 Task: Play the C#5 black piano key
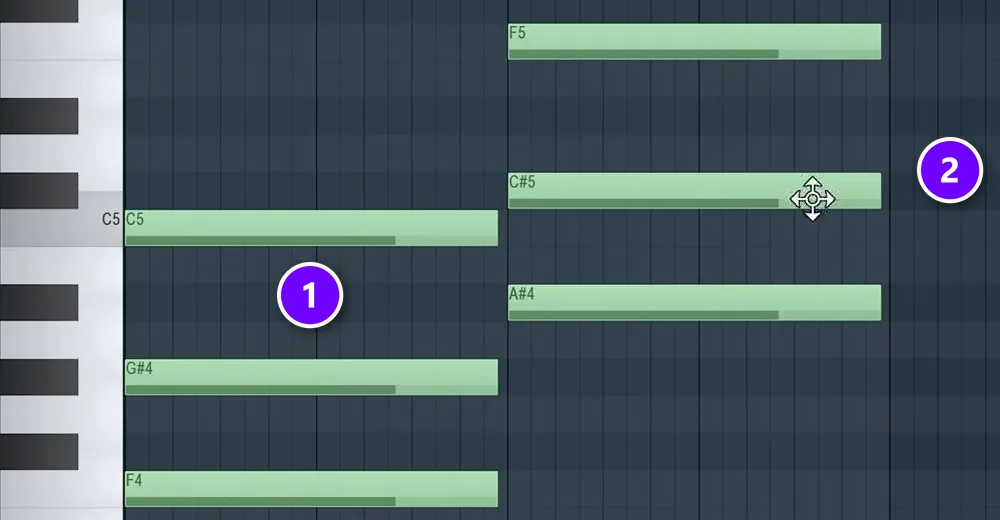tap(39, 191)
